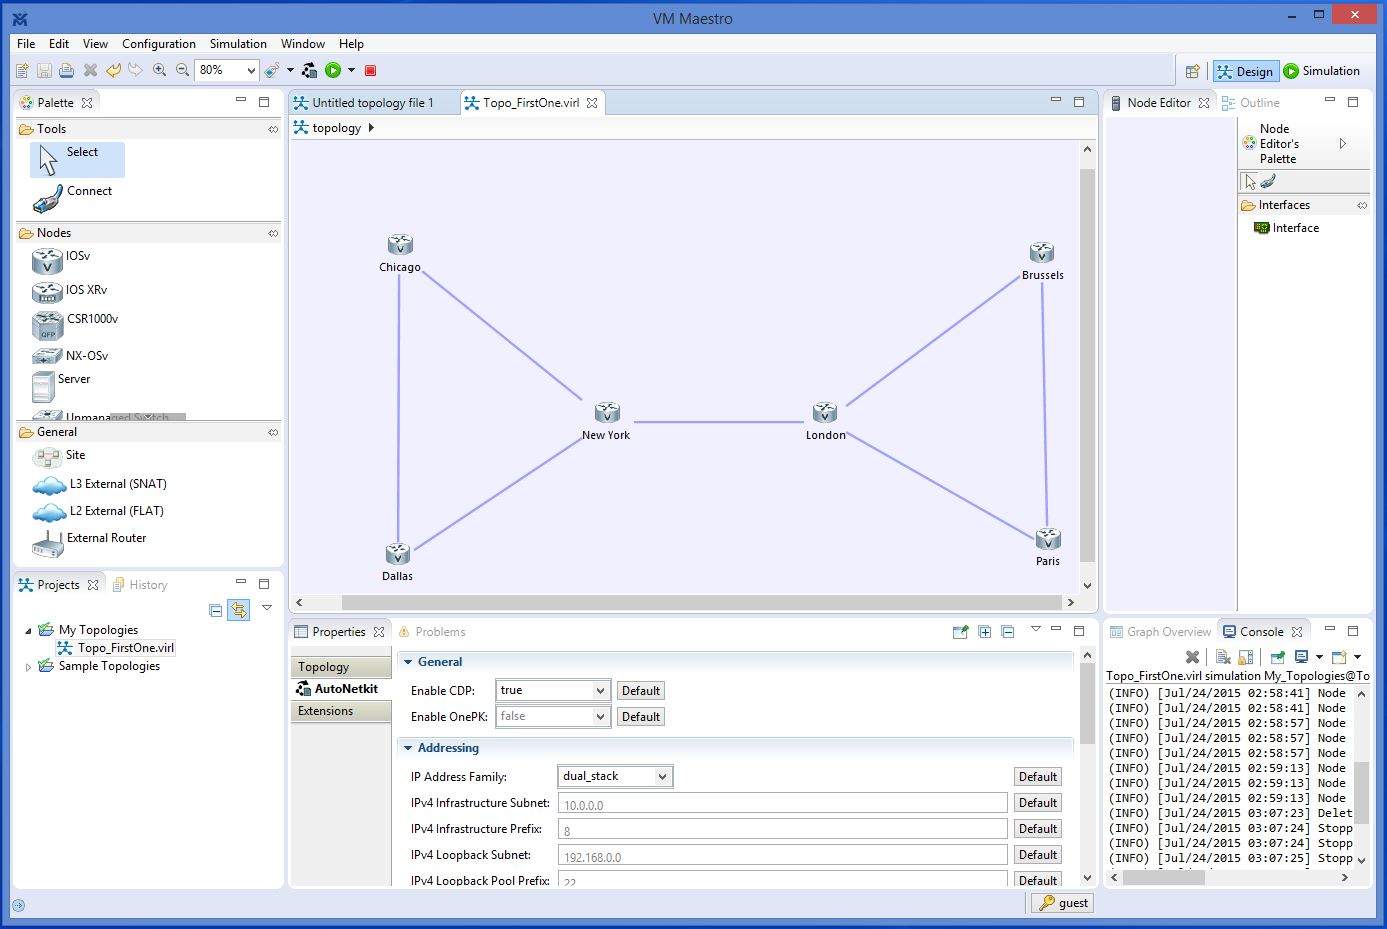1387x929 pixels.
Task: Switch to Untitled topology file 1 tab
Action: coord(372,103)
